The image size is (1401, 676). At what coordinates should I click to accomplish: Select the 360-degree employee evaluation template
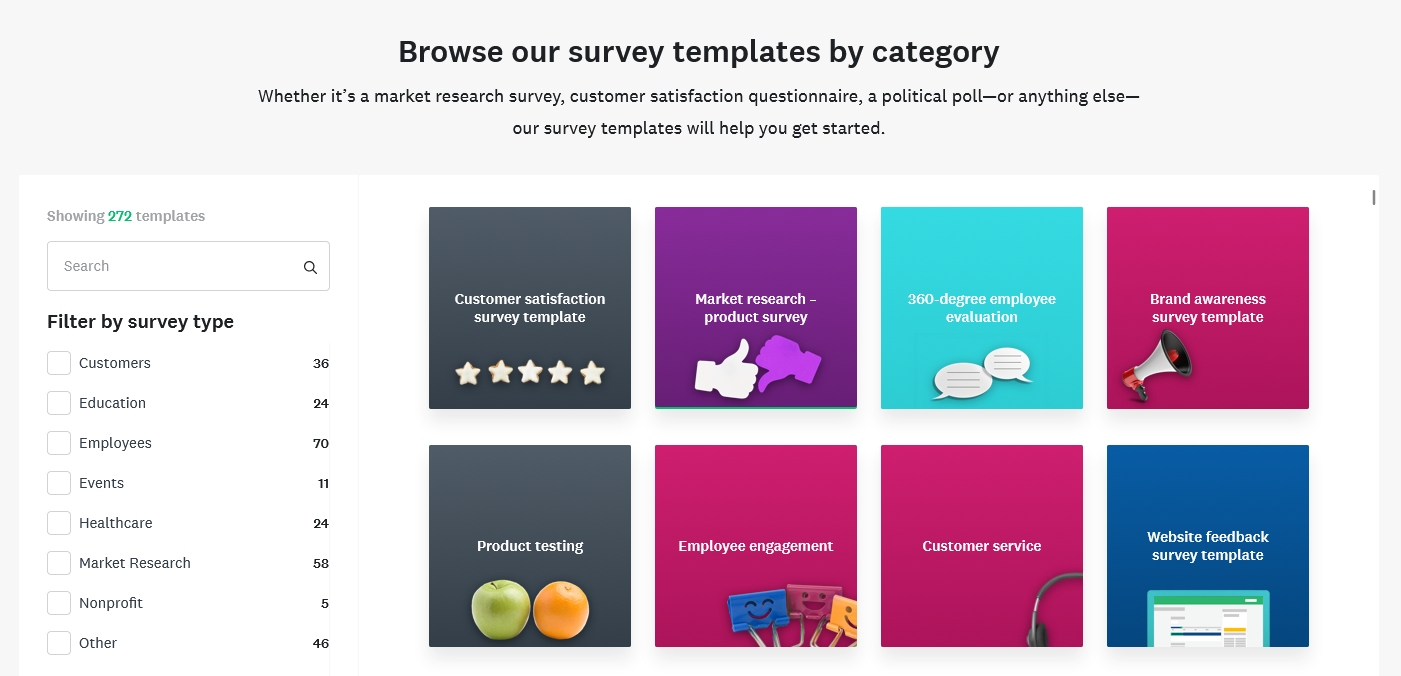pos(981,308)
